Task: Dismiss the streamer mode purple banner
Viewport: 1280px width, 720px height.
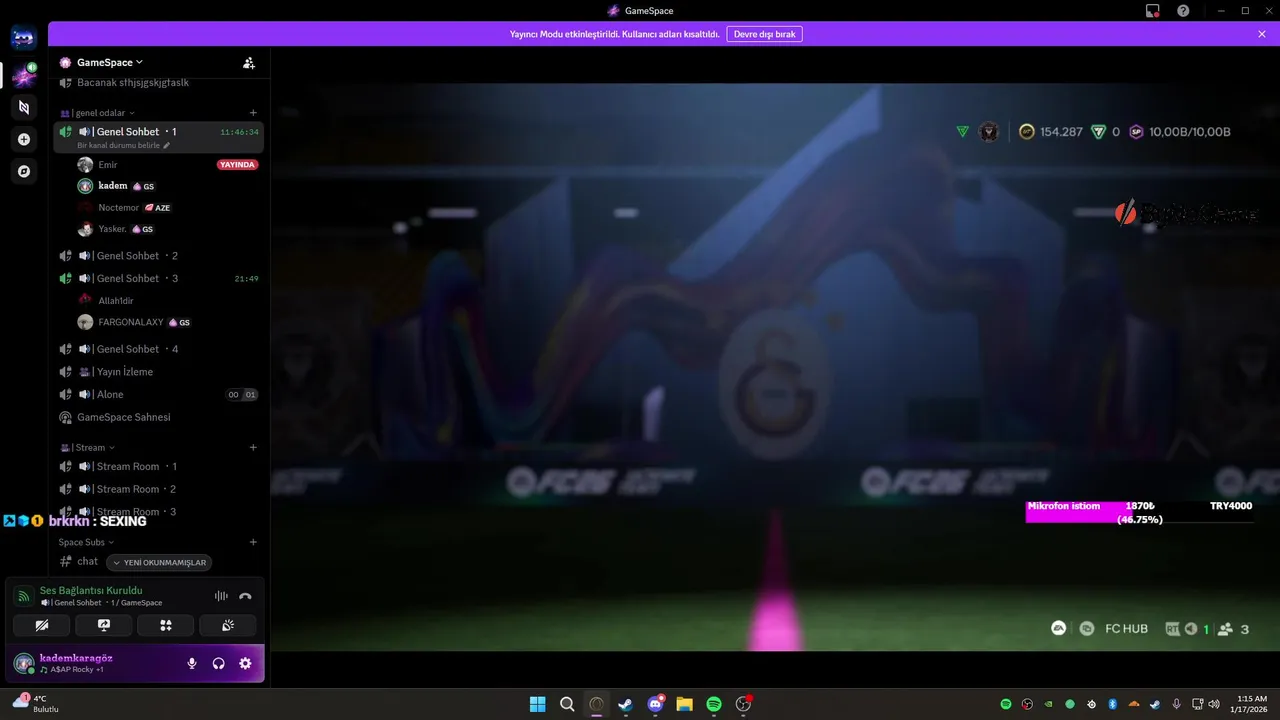Action: 1262,34
